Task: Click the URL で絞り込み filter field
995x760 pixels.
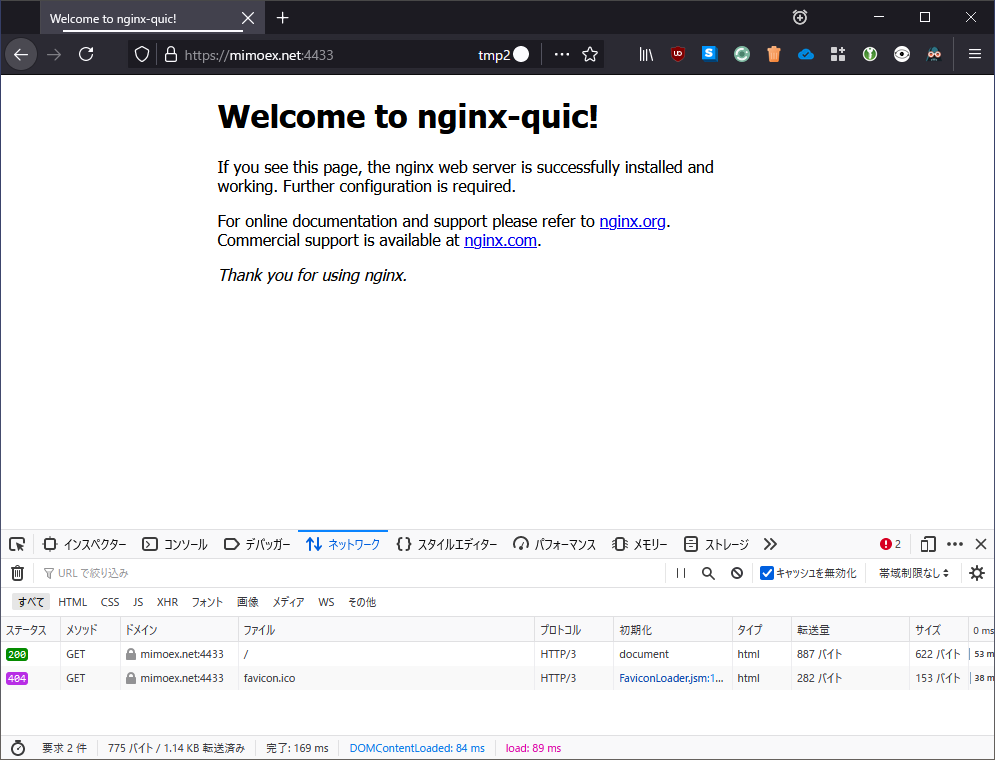Action: point(90,573)
